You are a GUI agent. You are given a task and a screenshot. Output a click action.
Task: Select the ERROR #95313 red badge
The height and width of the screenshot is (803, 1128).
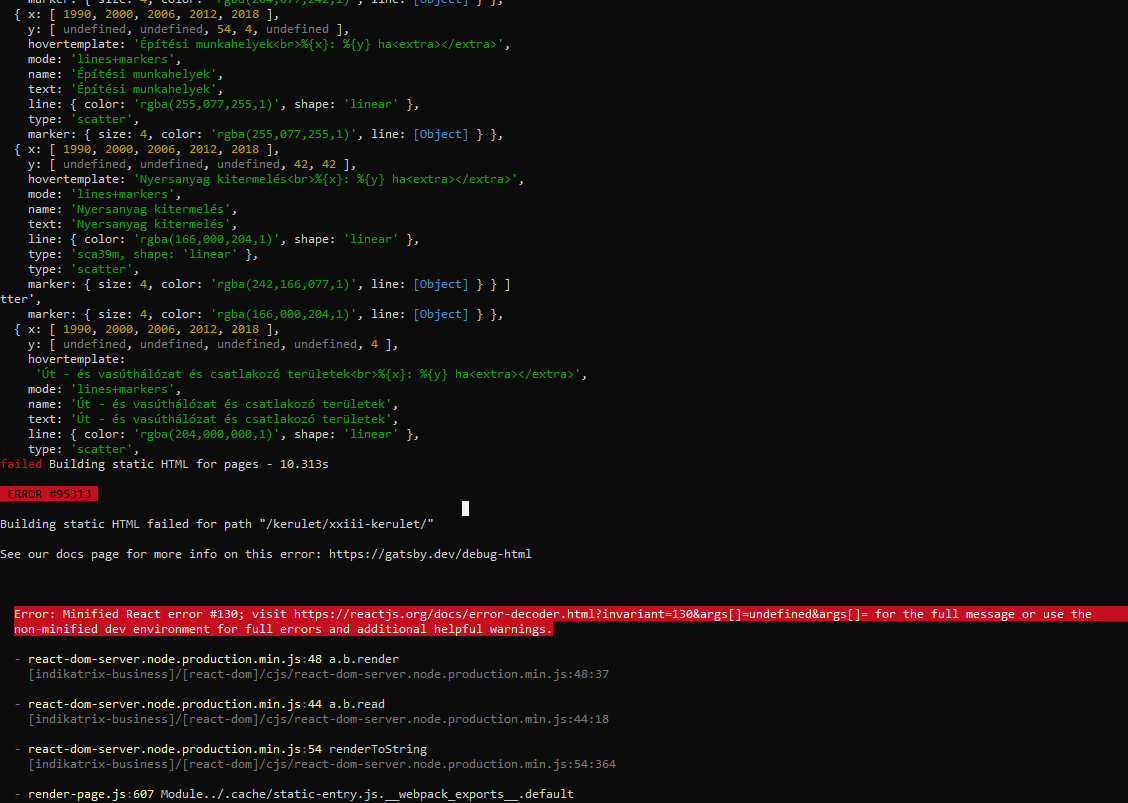pos(49,493)
